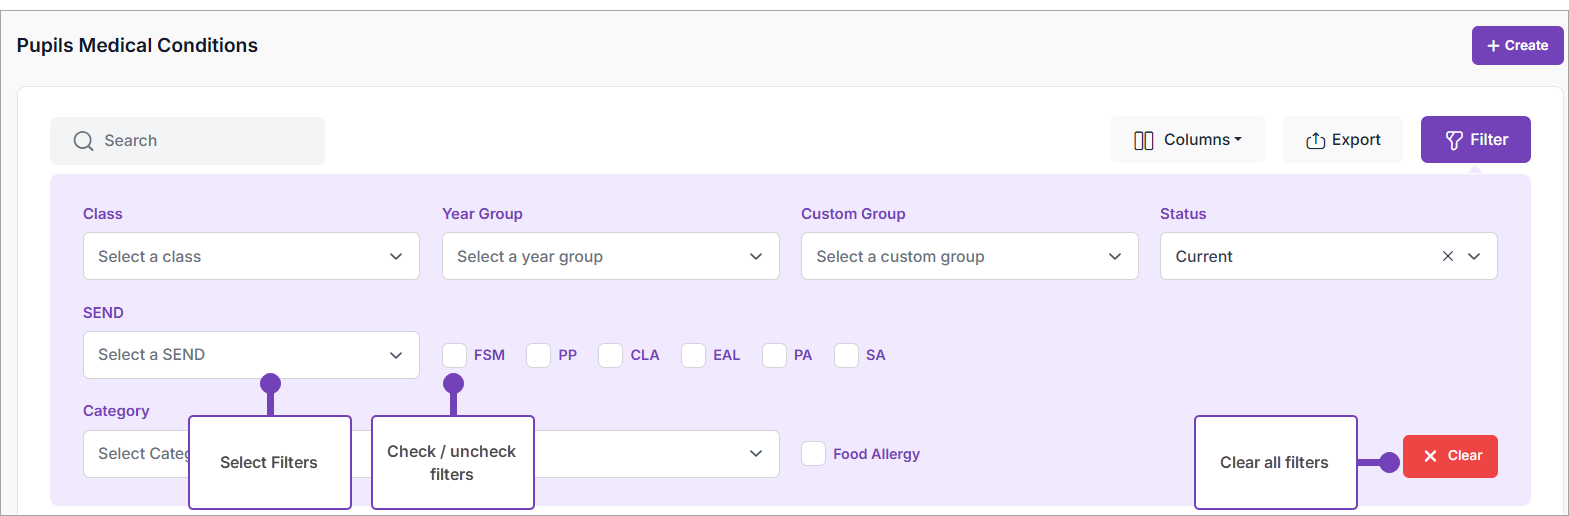Click the red Clear button
The image size is (1569, 516).
[1450, 456]
